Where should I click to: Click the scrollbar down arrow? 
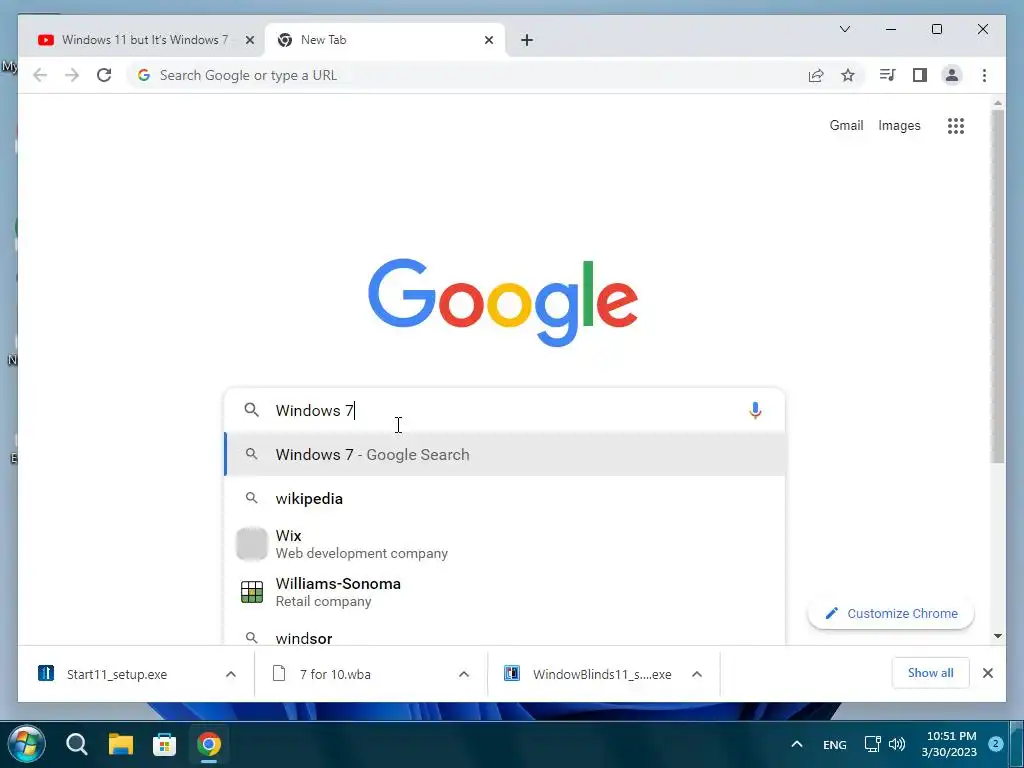997,636
